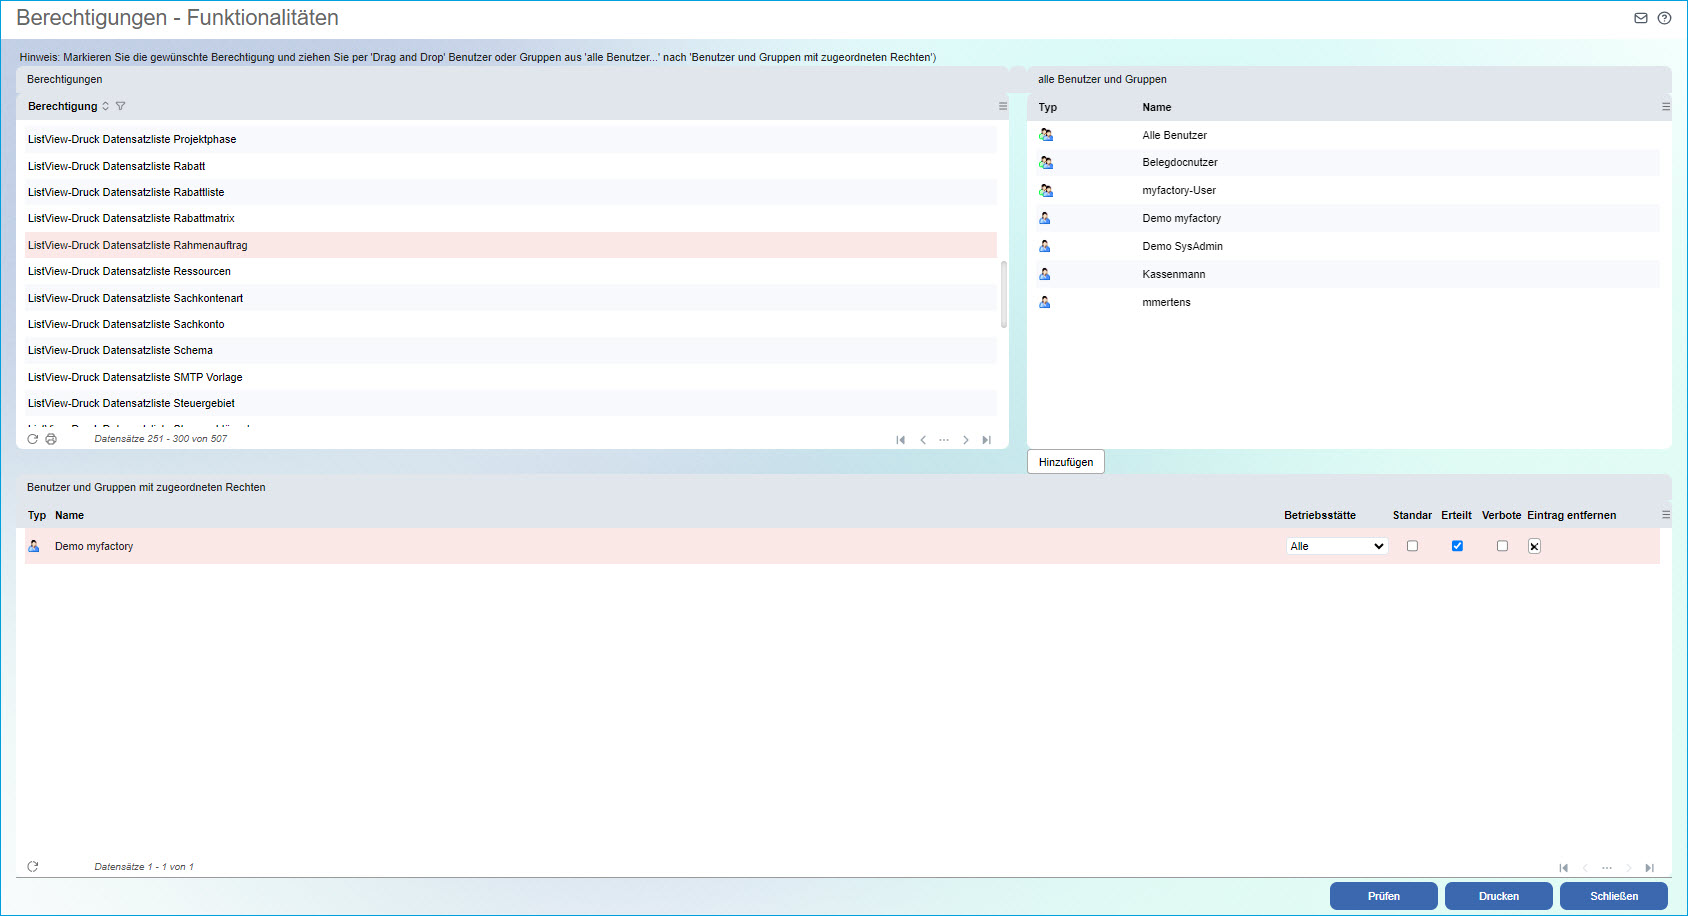
Task: Uncheck the Erteilt checkbox for Demo myfactory
Action: 1457,546
